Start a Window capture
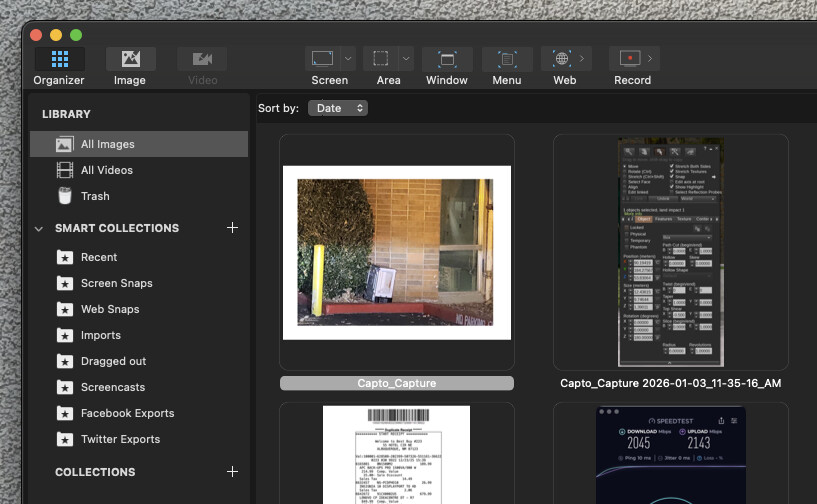 (x=447, y=59)
